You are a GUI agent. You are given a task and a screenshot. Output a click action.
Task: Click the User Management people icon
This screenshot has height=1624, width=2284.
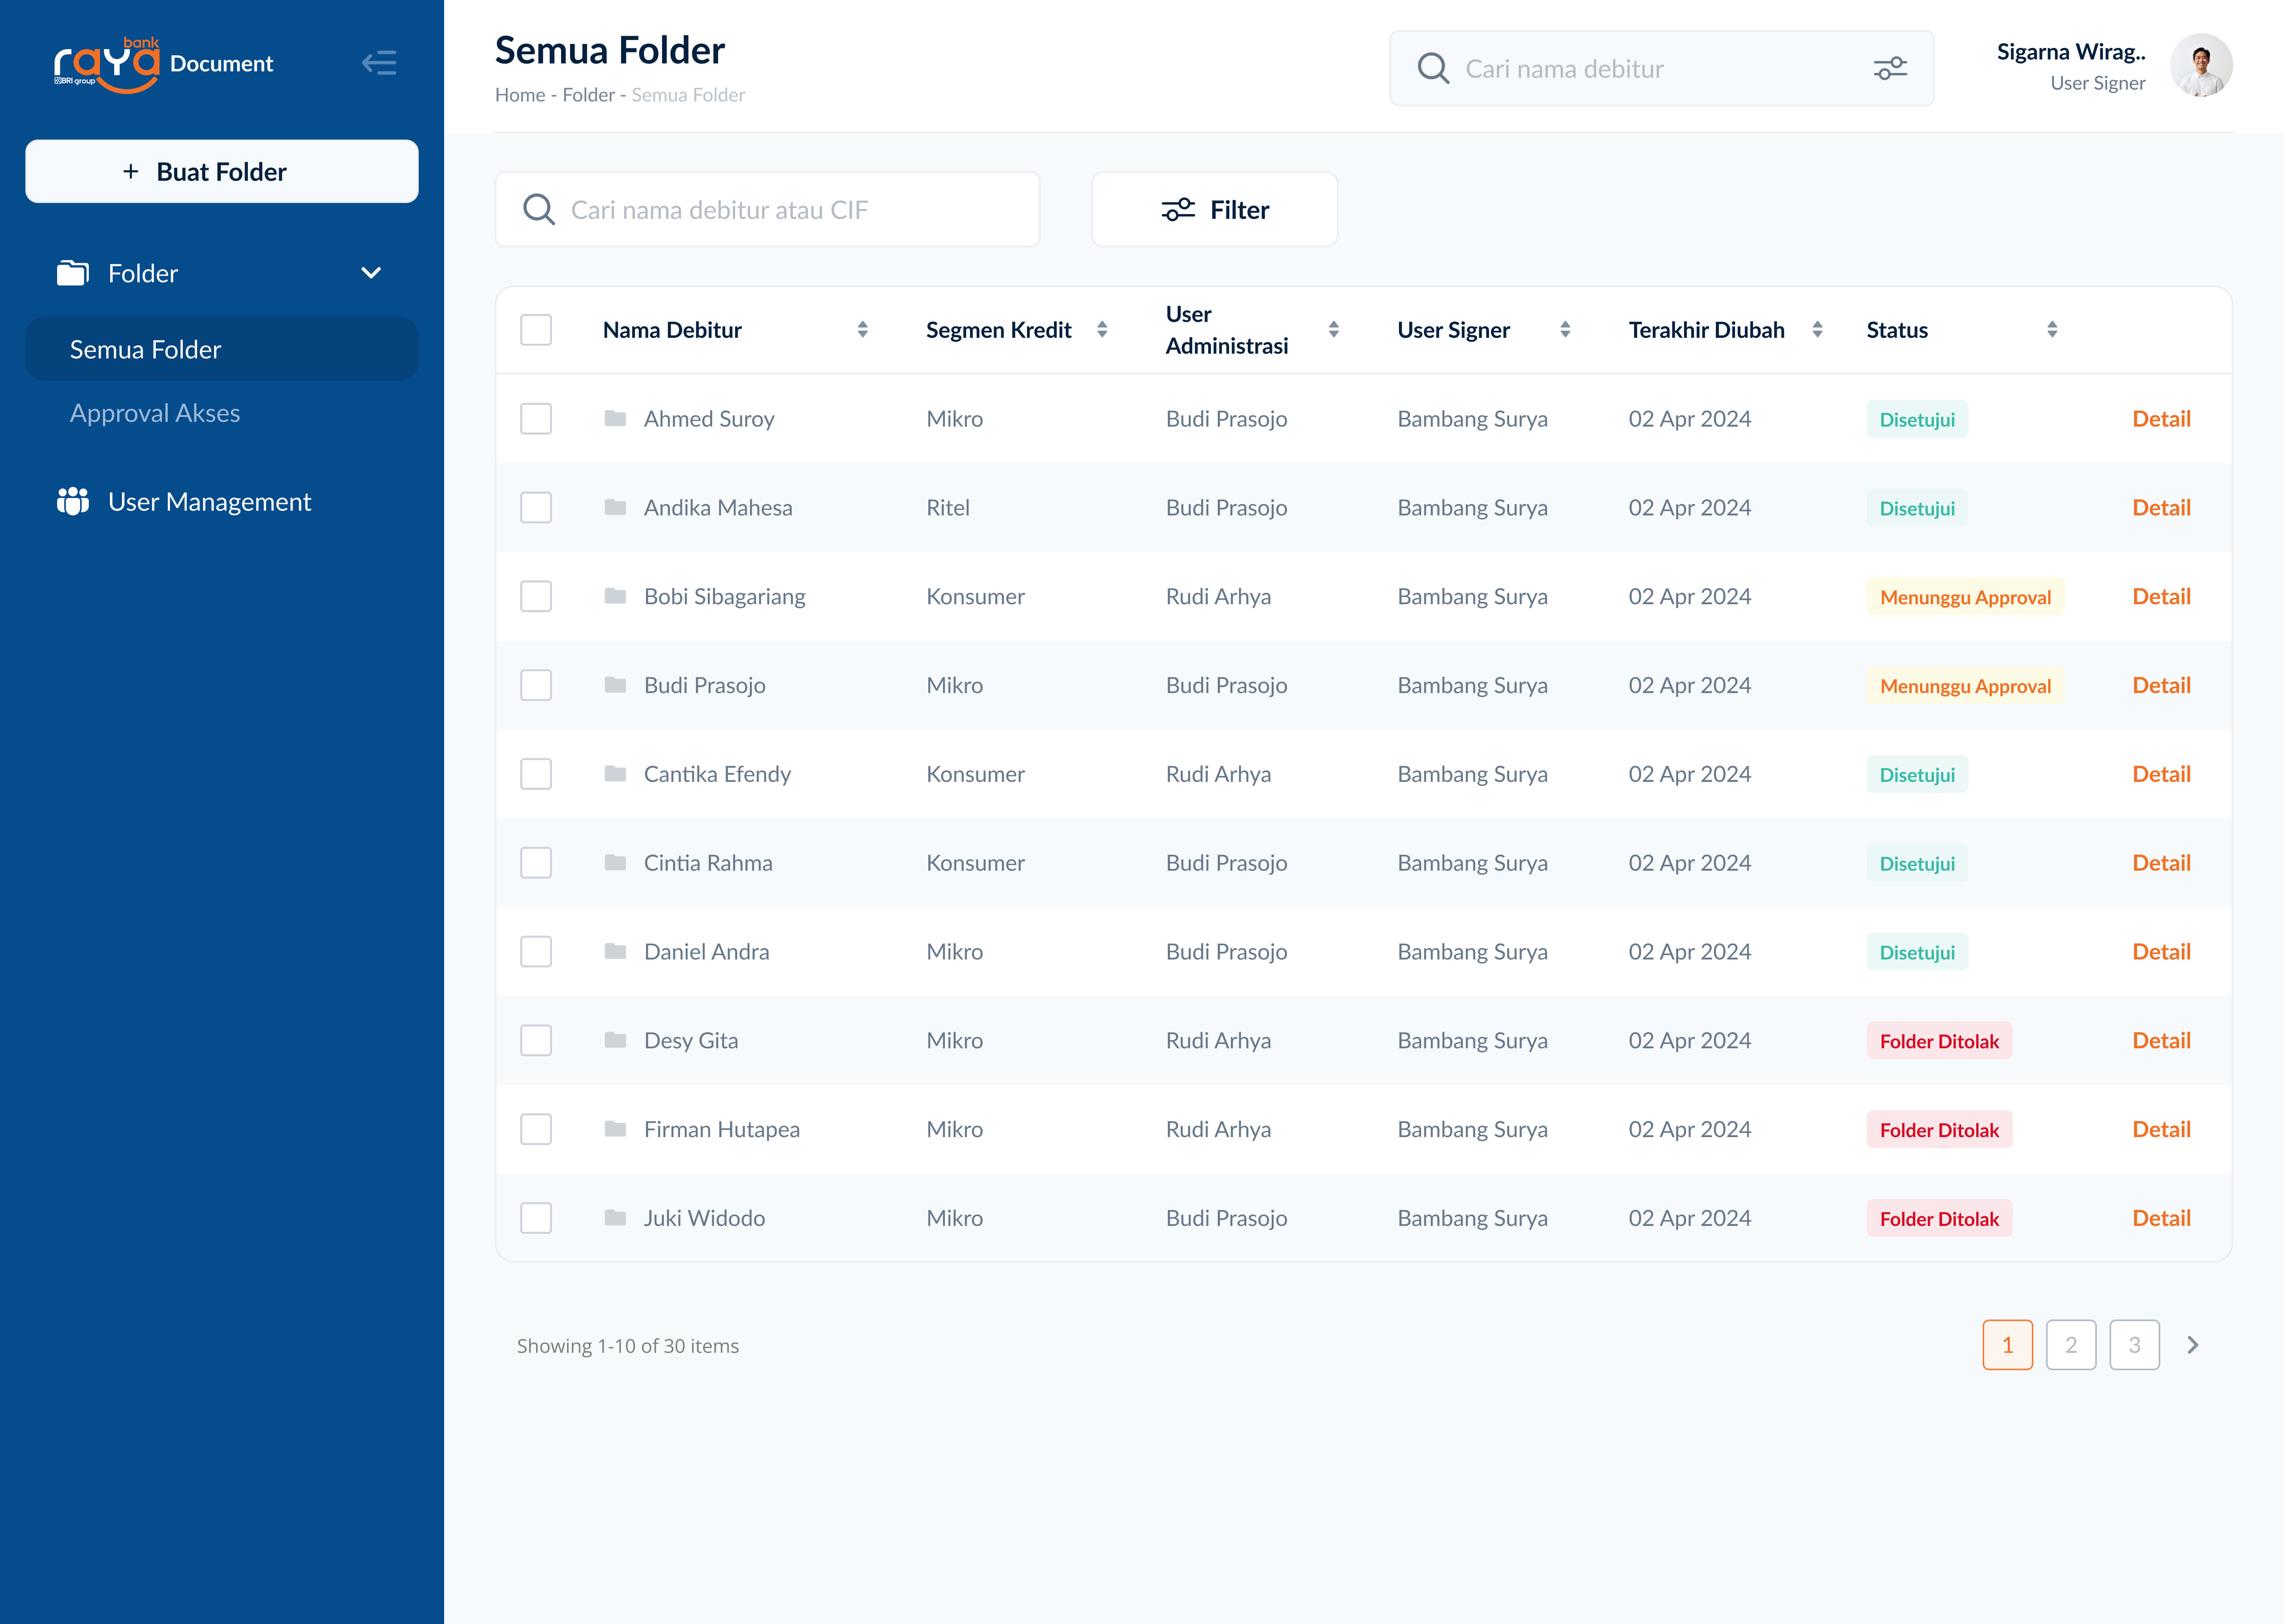73,501
